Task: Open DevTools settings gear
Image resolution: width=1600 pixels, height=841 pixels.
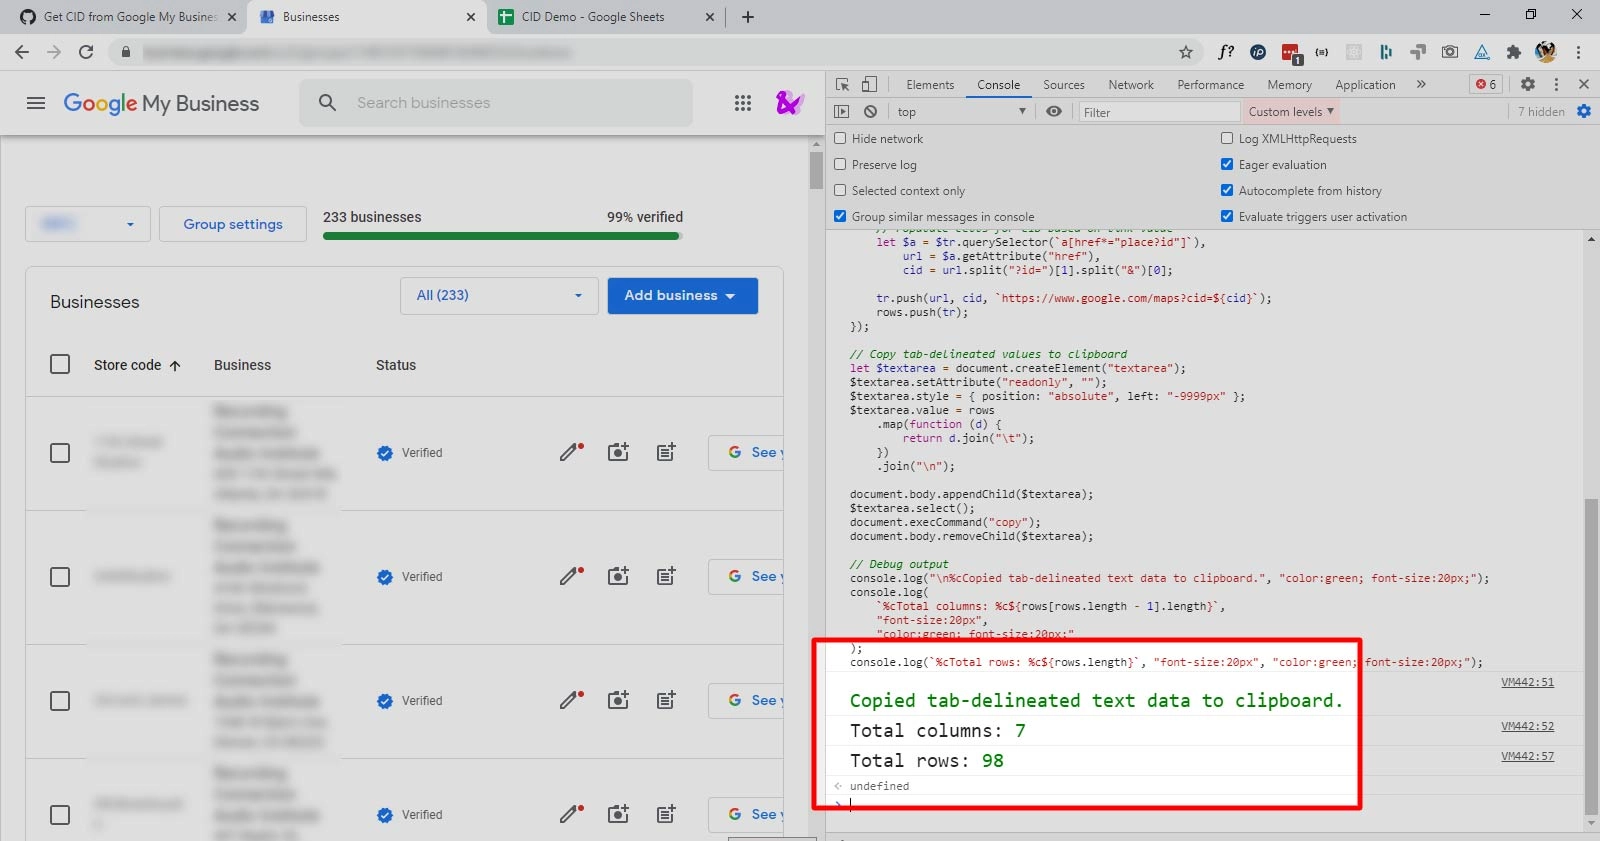Action: pyautogui.click(x=1528, y=84)
